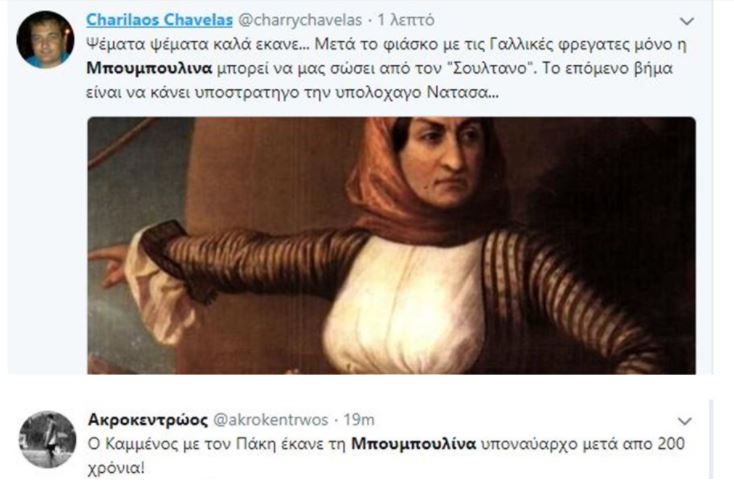Image resolution: width=734 pixels, height=496 pixels.
Task: Click the @akrokentrwos handle
Action: click(x=271, y=420)
